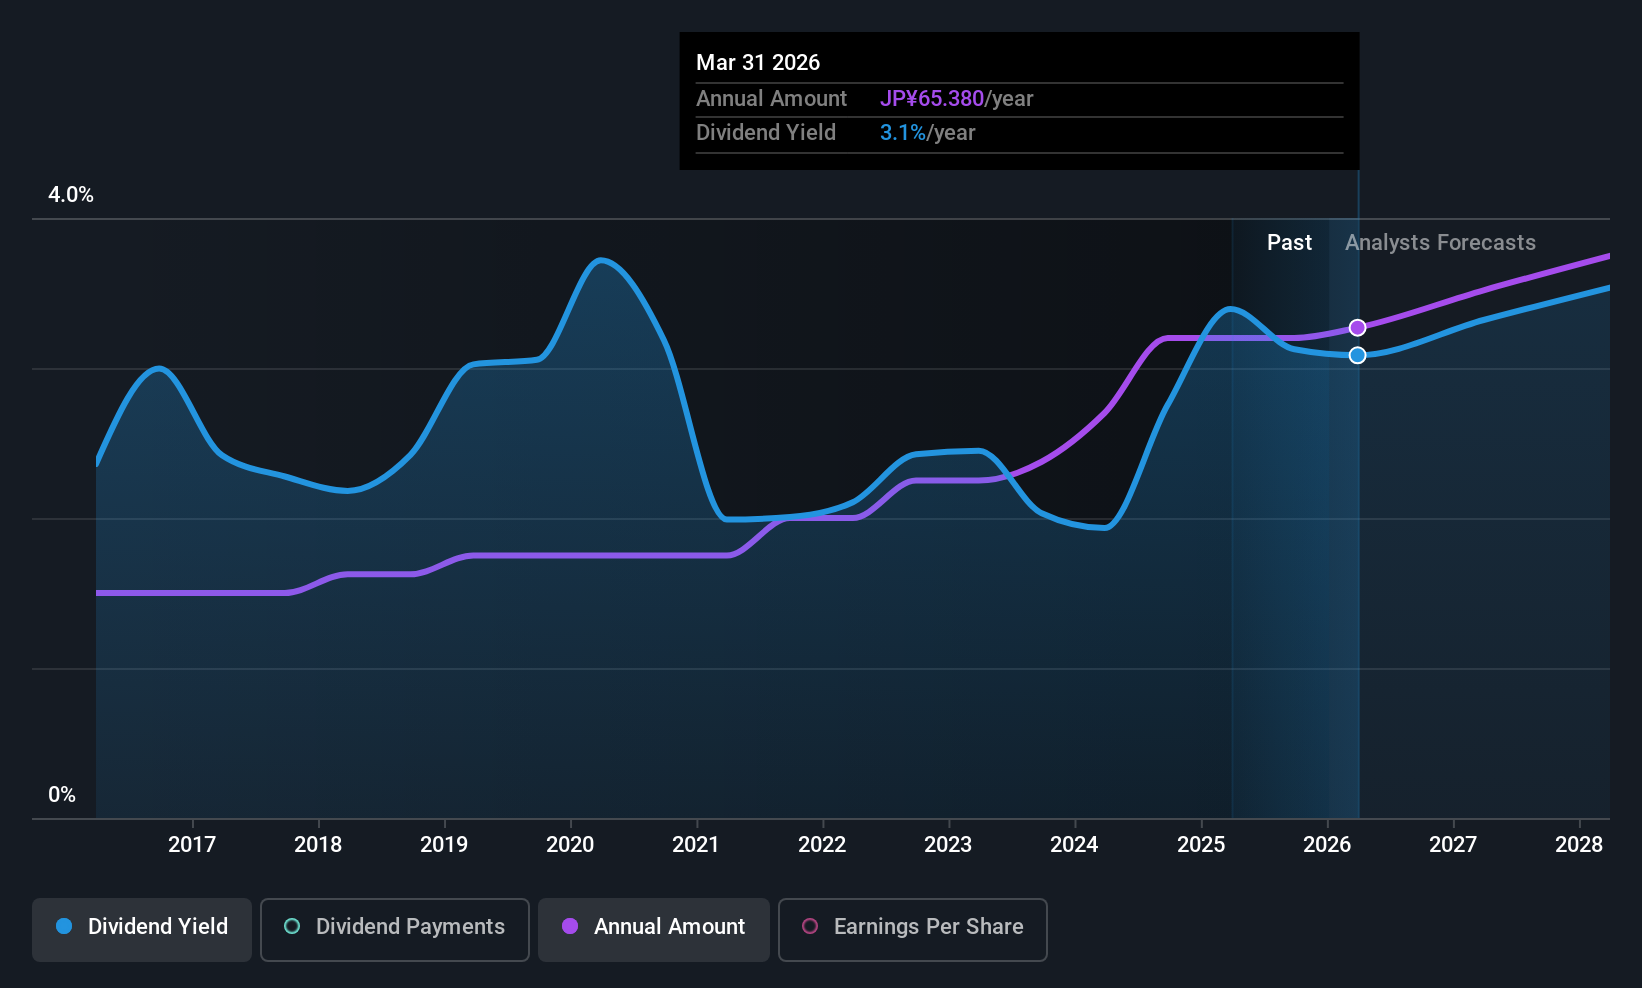Click the Mar 31 2026 tooltip date

758,62
